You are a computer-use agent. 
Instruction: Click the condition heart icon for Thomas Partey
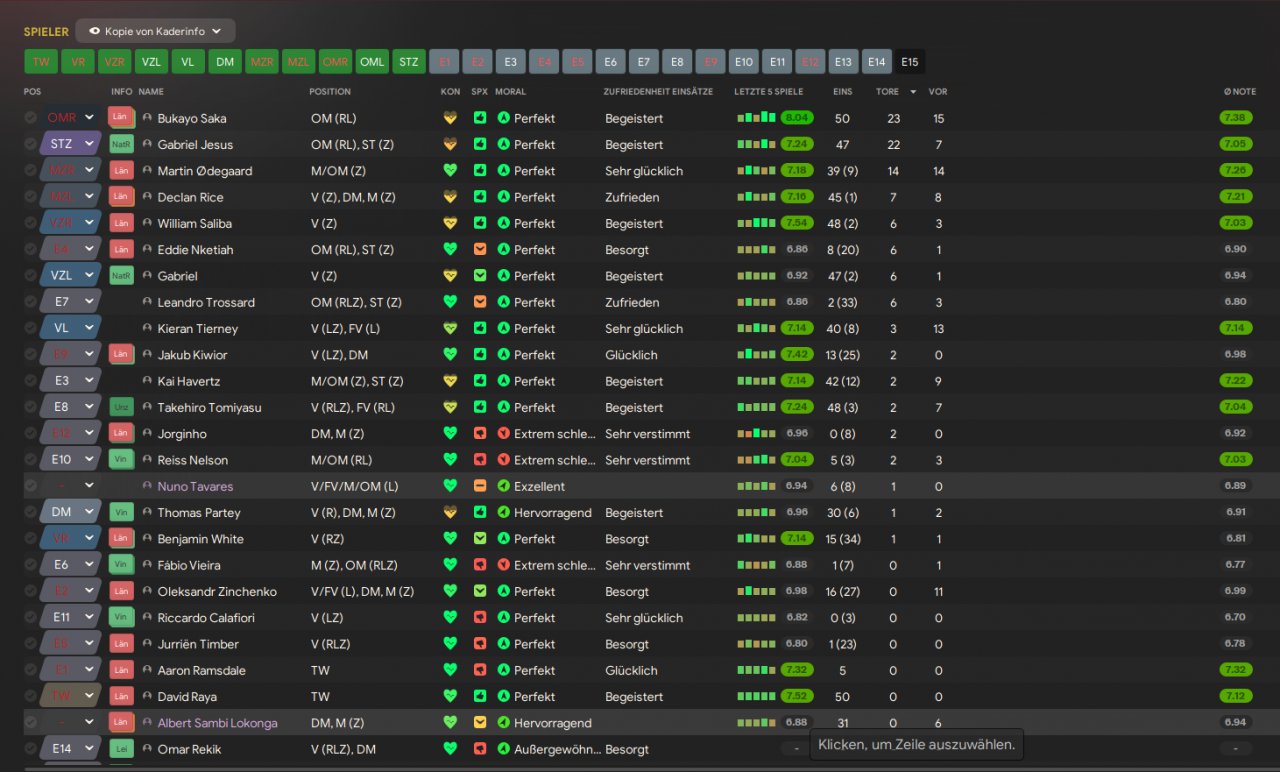pos(450,512)
